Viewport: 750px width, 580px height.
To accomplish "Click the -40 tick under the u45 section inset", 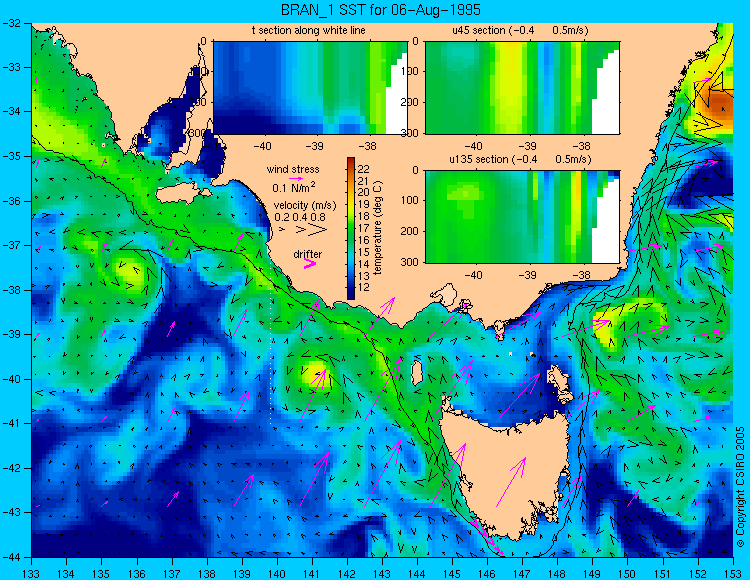I will pos(474,146).
